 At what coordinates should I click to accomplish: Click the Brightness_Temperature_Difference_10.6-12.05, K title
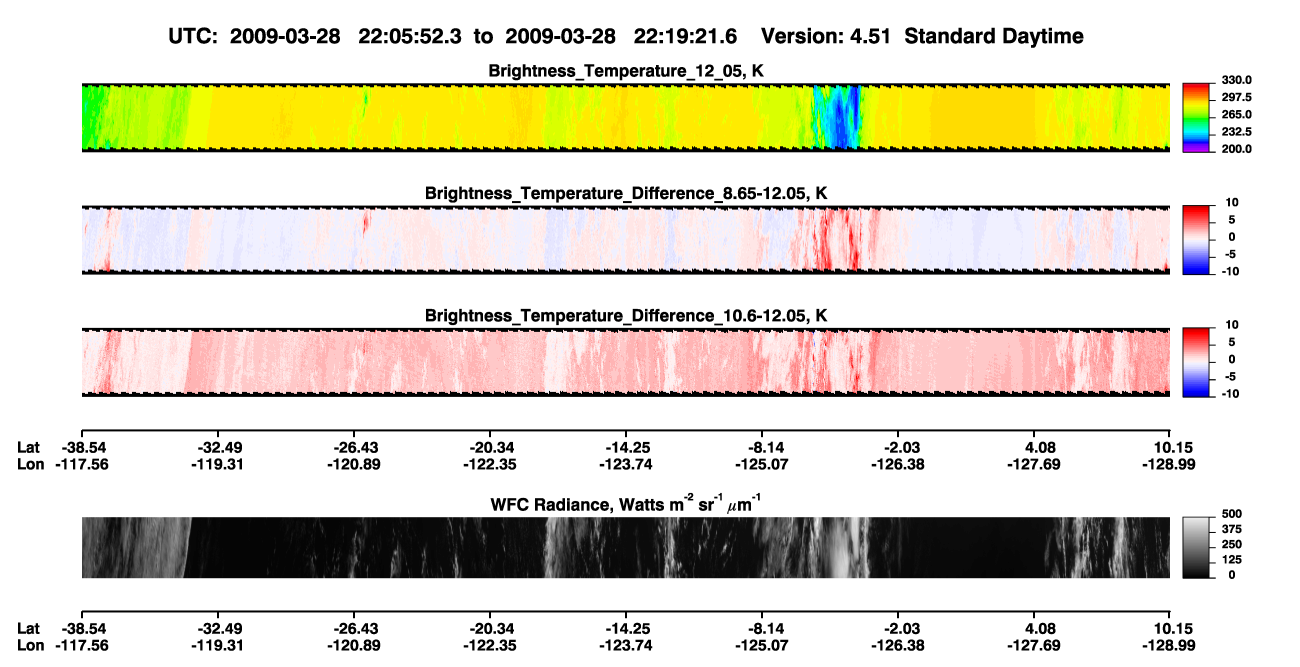pyautogui.click(x=626, y=315)
